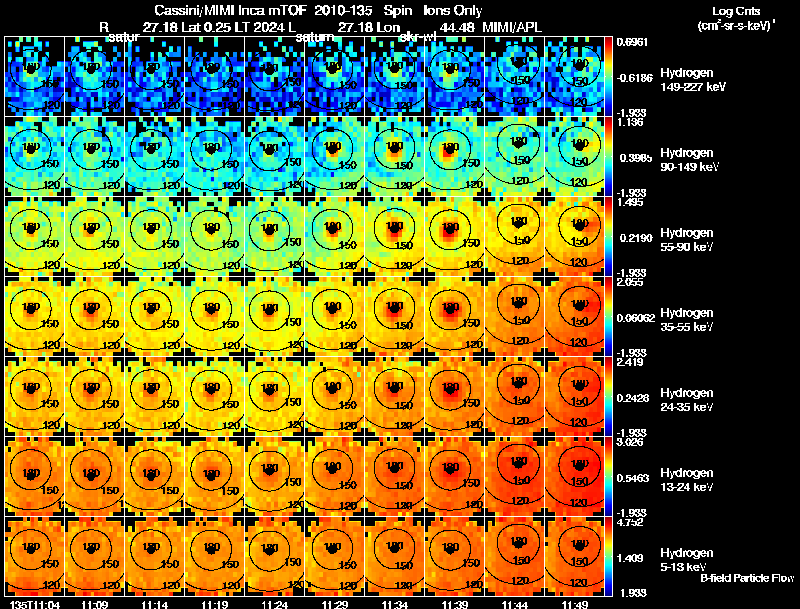Open the 90-149 keV image at 11:09

click(94, 157)
